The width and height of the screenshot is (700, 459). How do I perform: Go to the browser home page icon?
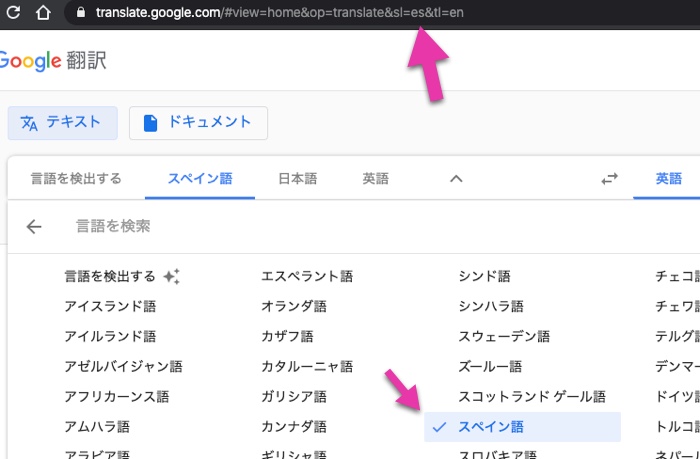pos(43,13)
